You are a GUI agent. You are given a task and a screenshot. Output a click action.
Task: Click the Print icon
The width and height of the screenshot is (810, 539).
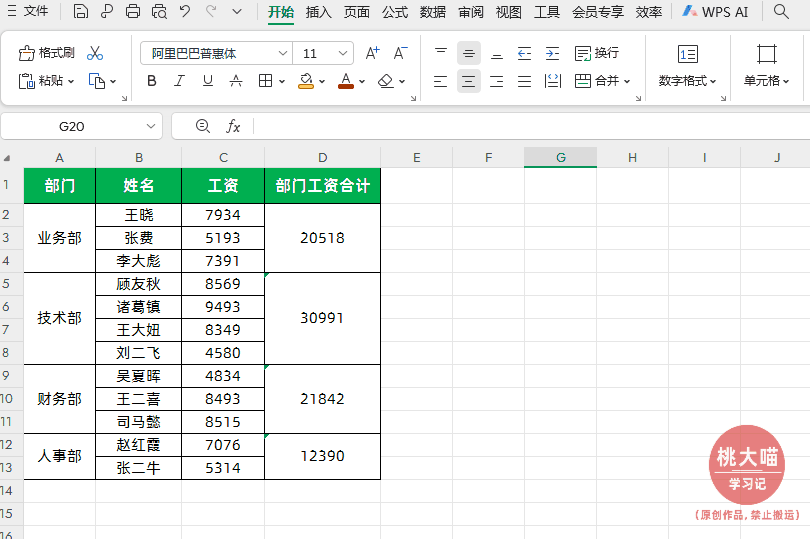pyautogui.click(x=133, y=11)
